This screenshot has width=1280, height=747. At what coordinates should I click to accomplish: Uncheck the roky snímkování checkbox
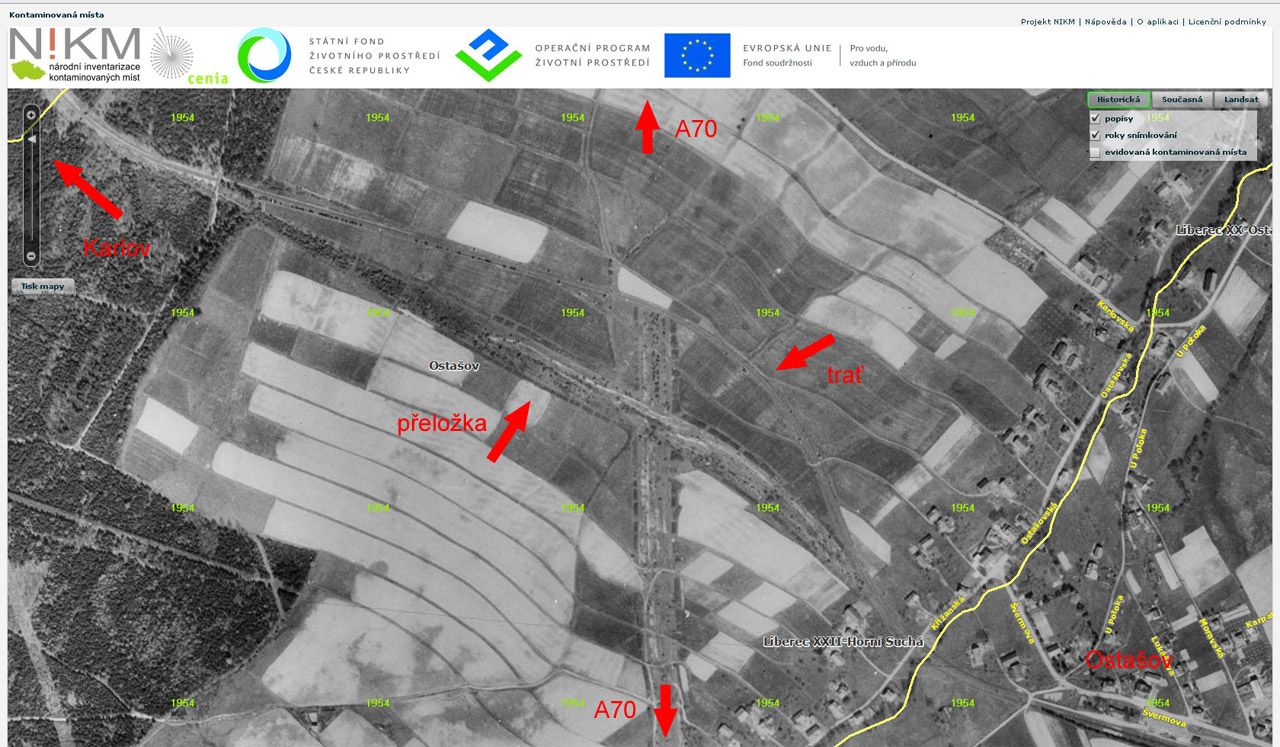1095,135
